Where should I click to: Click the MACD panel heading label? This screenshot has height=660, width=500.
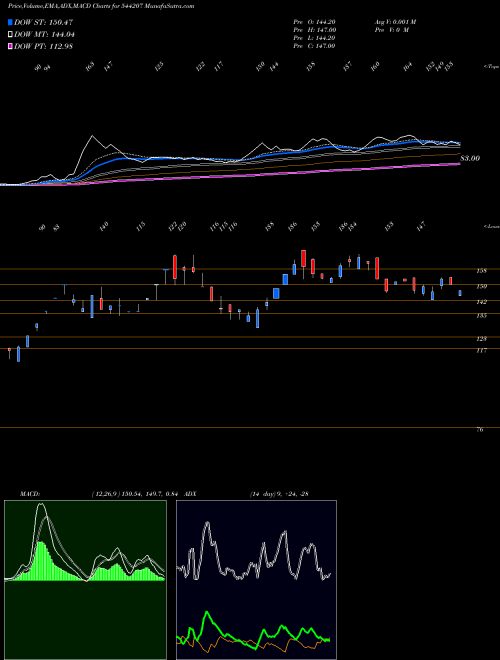29,494
